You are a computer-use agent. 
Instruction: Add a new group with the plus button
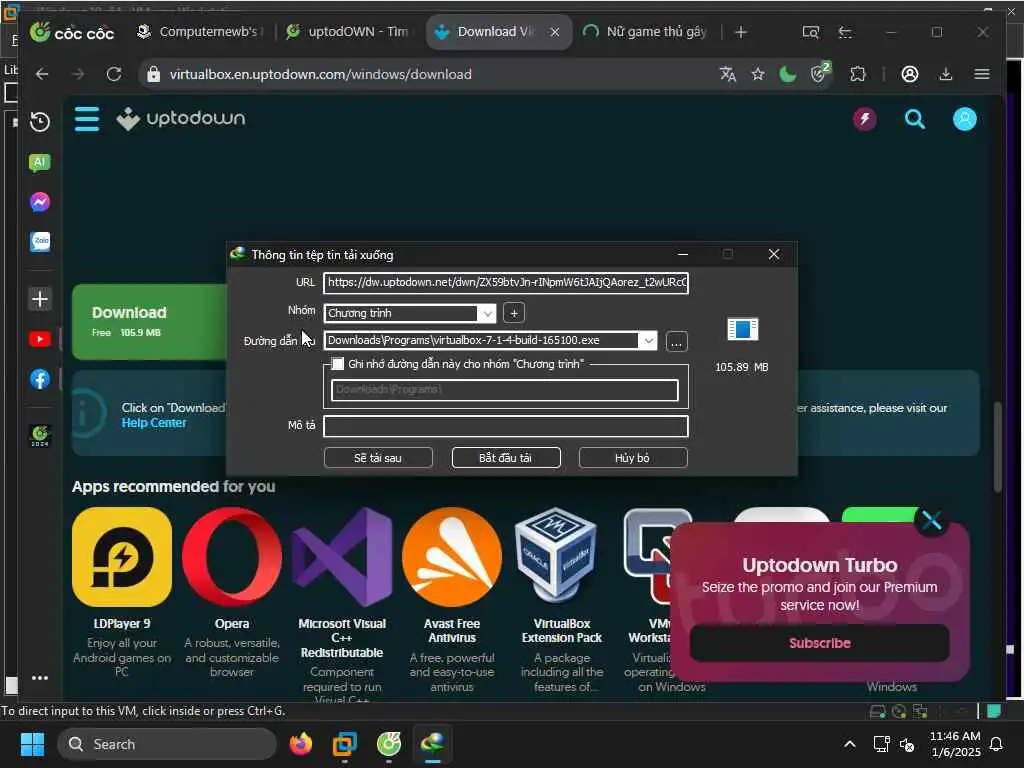(514, 313)
